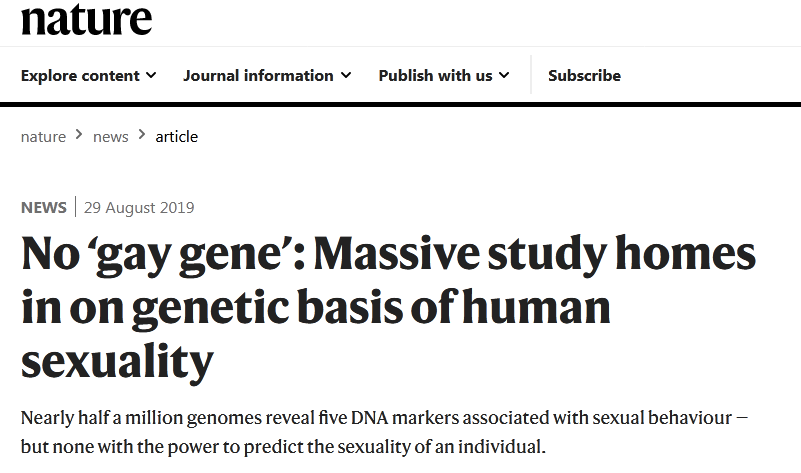Click the 29 August 2019 date

139,208
